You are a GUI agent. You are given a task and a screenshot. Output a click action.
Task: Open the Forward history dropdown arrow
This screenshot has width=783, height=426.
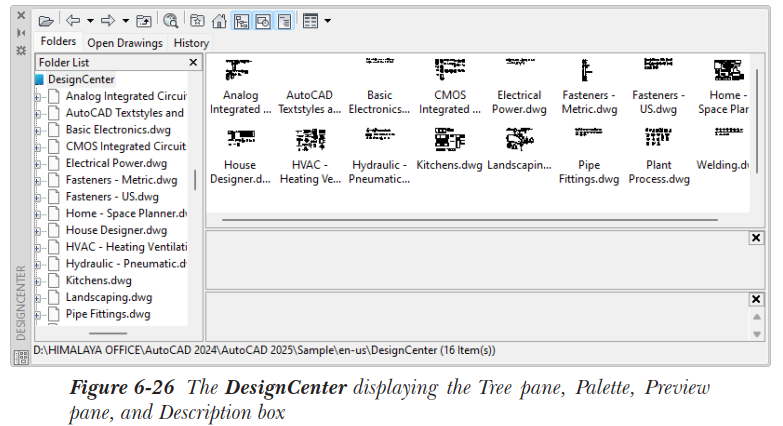click(x=125, y=21)
